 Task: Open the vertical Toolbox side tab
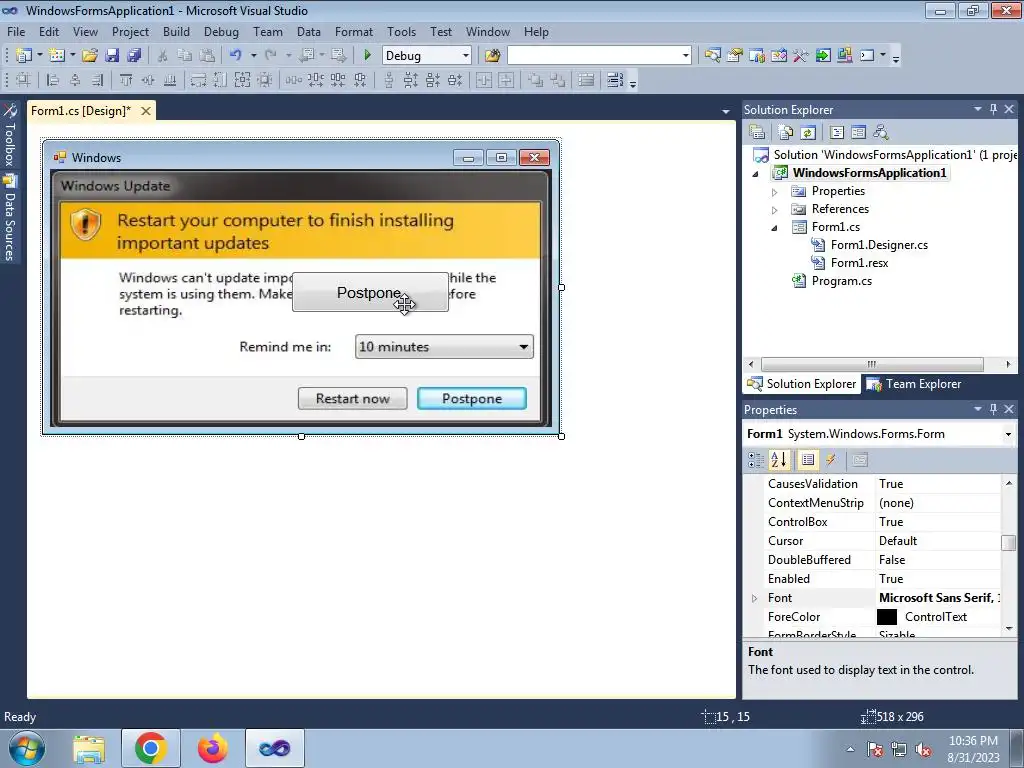click(x=10, y=136)
